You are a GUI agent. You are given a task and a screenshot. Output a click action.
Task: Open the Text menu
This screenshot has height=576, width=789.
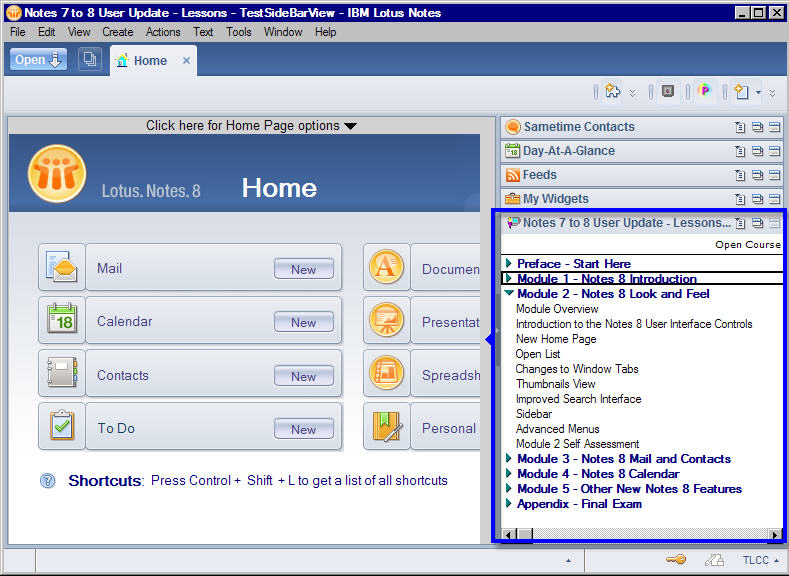point(203,32)
